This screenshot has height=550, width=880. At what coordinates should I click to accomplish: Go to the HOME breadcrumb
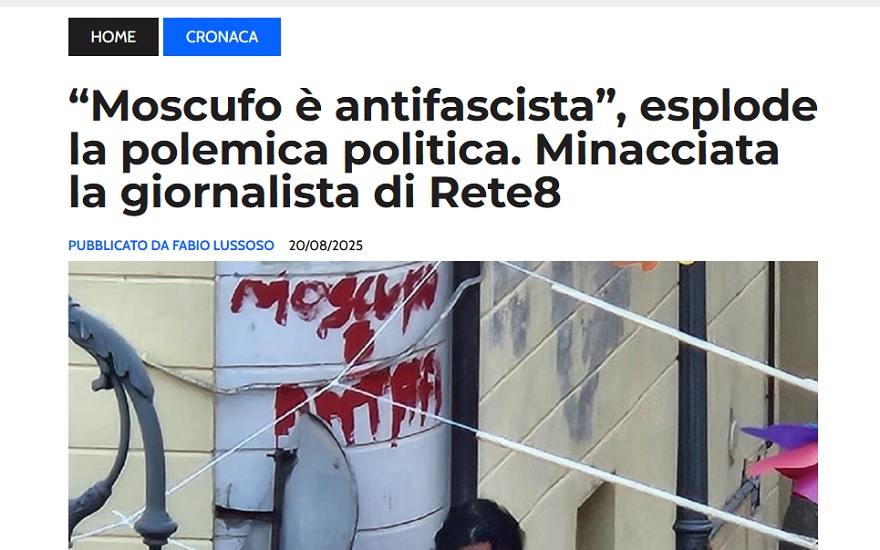coord(113,37)
